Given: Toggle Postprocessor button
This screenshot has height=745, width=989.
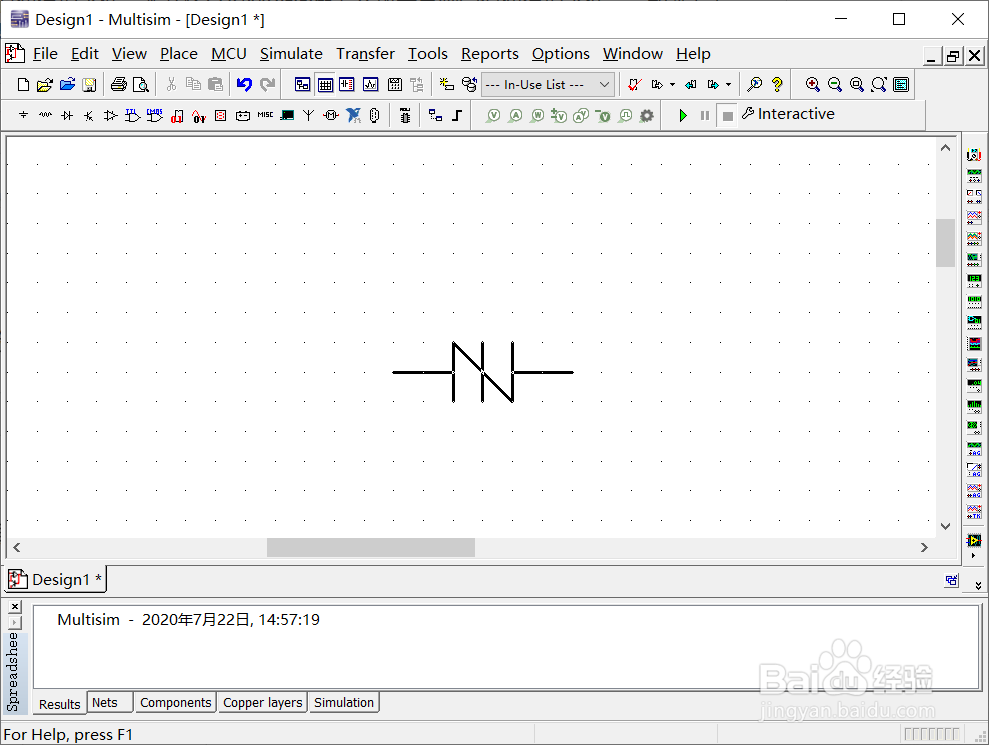Looking at the screenshot, I should click(x=395, y=85).
